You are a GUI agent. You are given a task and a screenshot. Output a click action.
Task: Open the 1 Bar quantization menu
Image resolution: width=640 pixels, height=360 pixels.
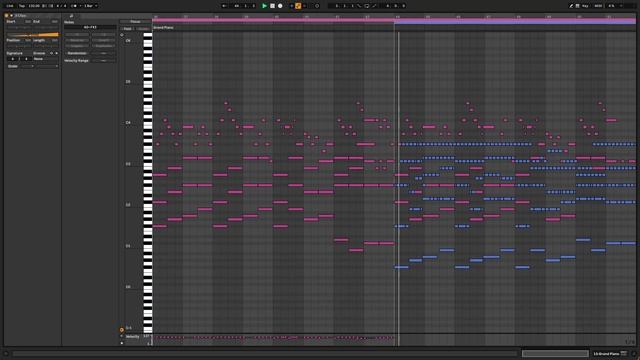tap(90, 6)
